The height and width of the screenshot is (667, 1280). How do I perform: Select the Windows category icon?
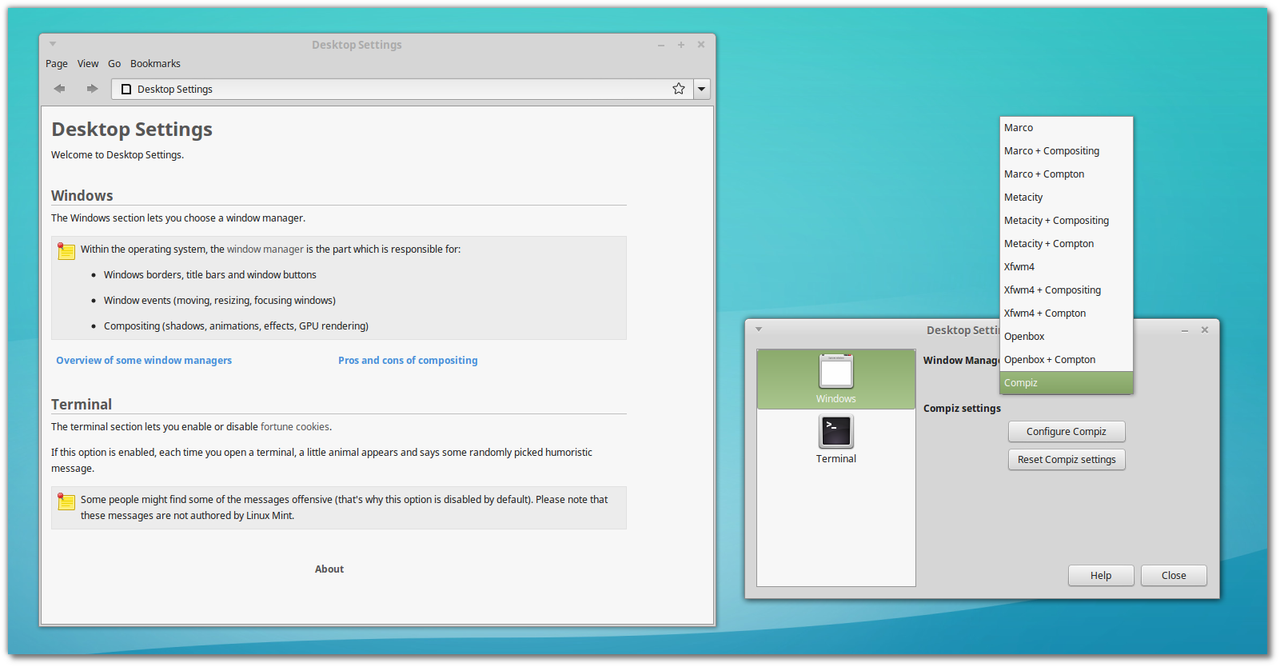tap(836, 379)
